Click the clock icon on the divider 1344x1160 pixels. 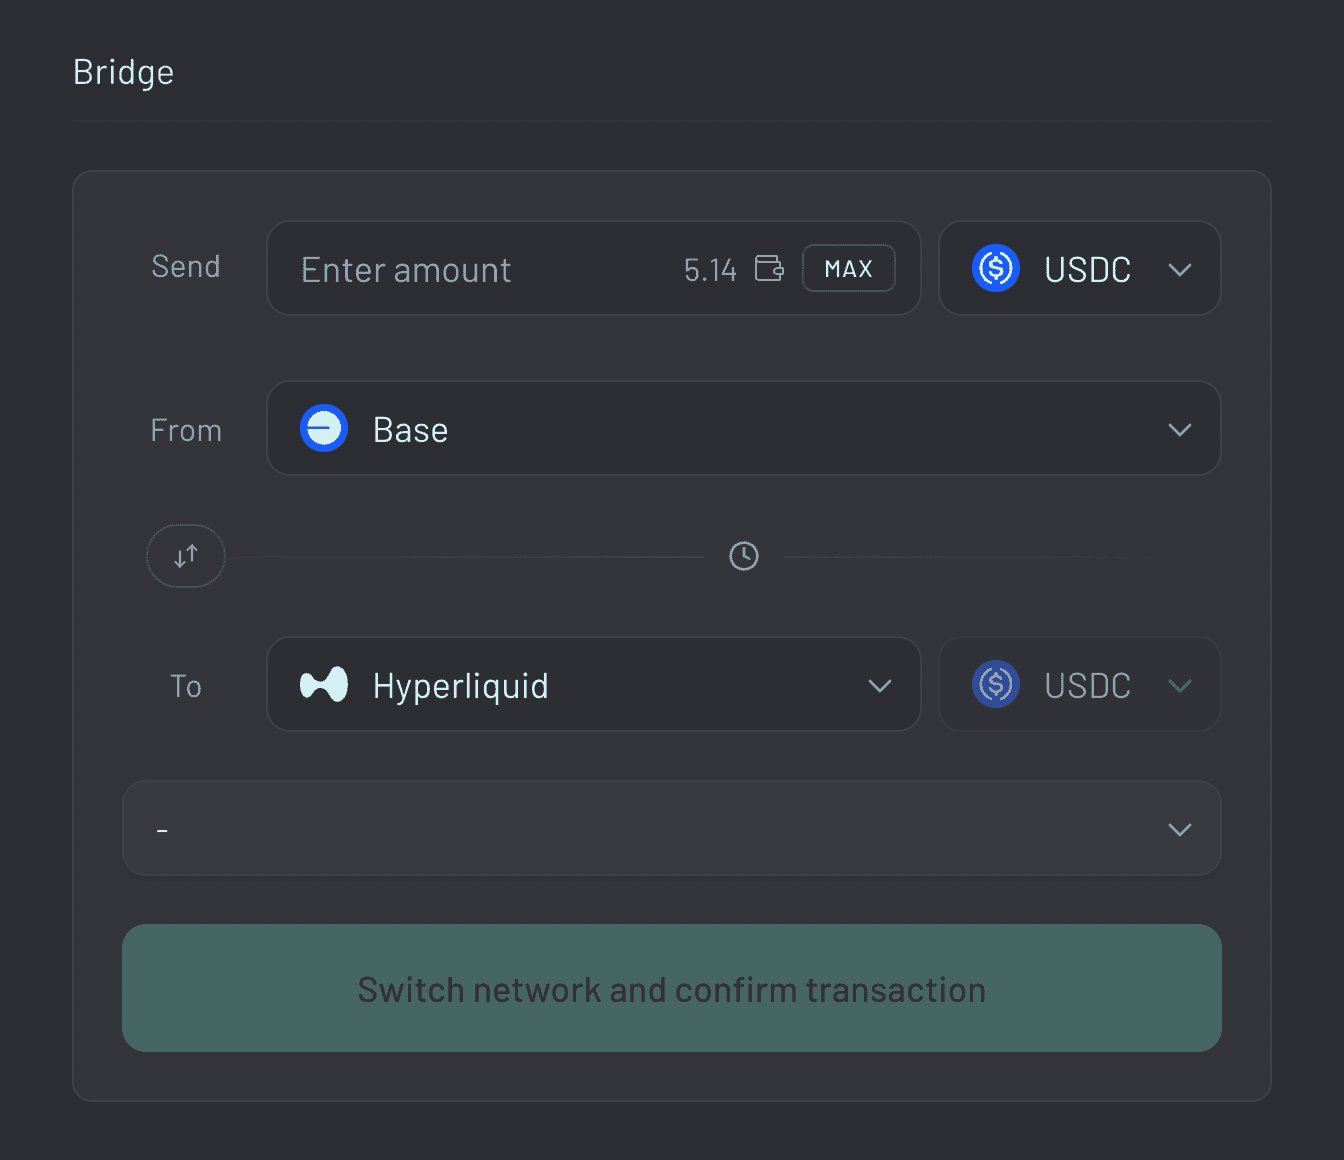[x=743, y=556]
